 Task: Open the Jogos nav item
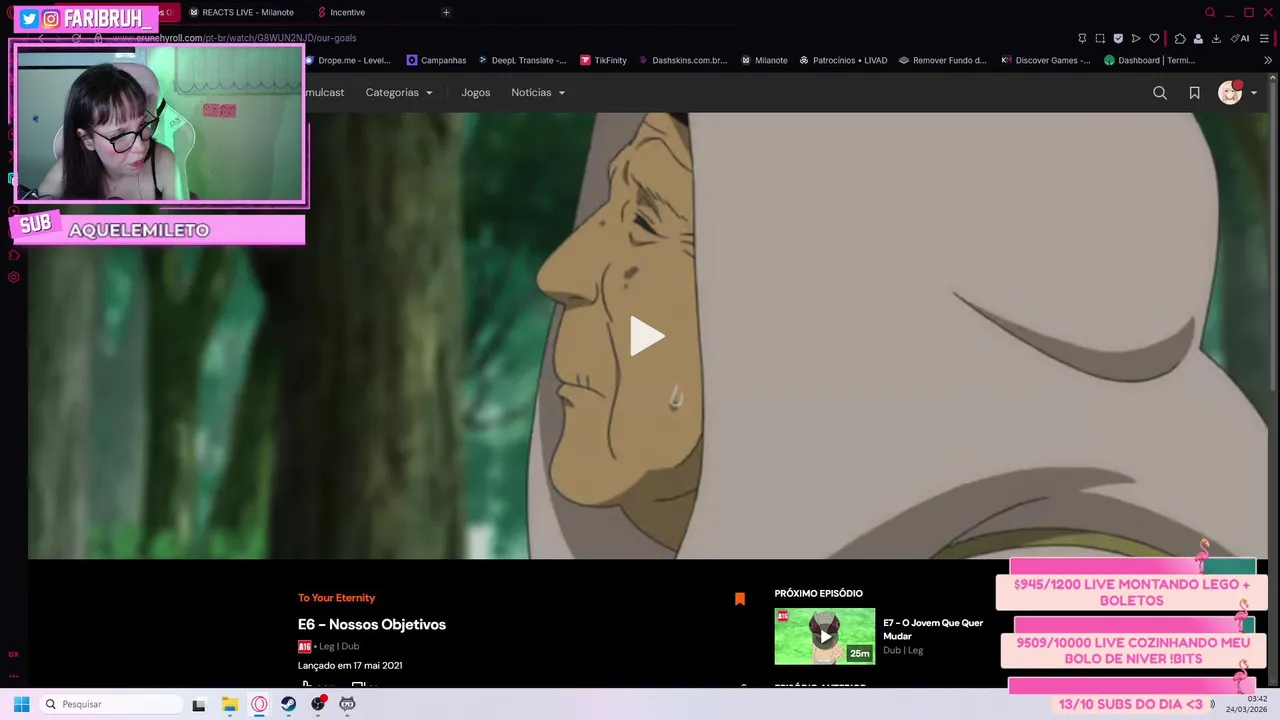pyautogui.click(x=476, y=93)
